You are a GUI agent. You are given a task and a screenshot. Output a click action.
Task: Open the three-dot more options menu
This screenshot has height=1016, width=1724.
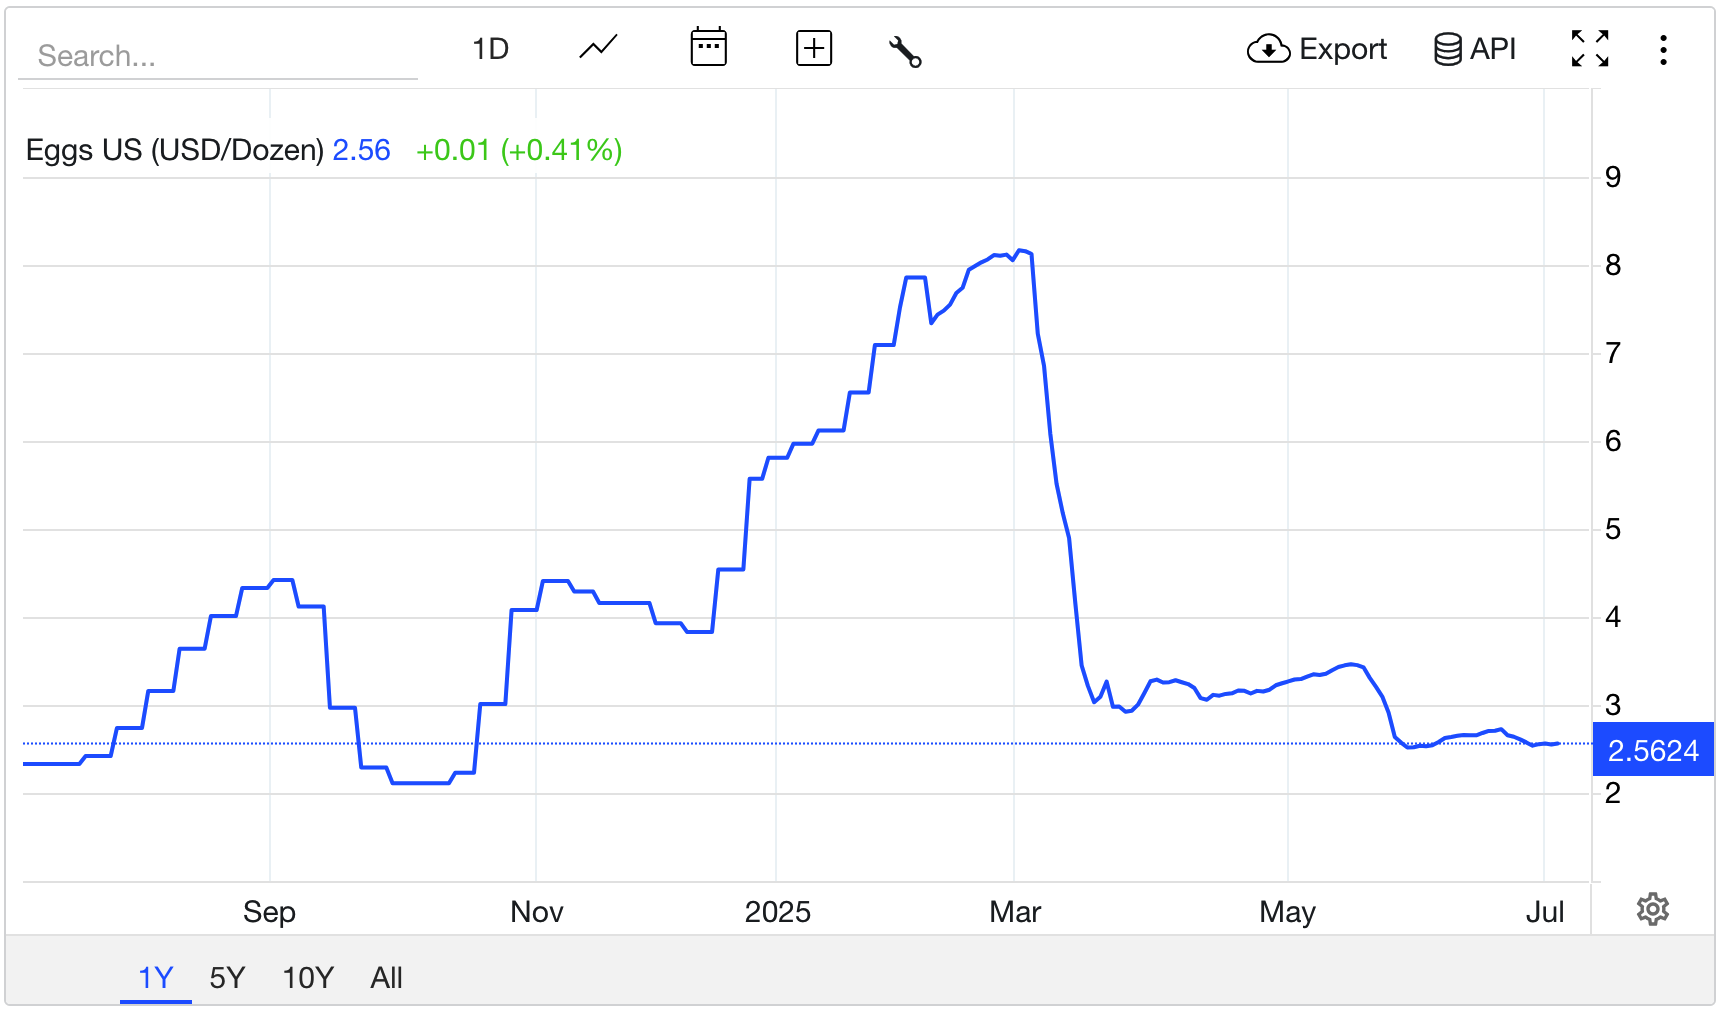click(x=1663, y=50)
